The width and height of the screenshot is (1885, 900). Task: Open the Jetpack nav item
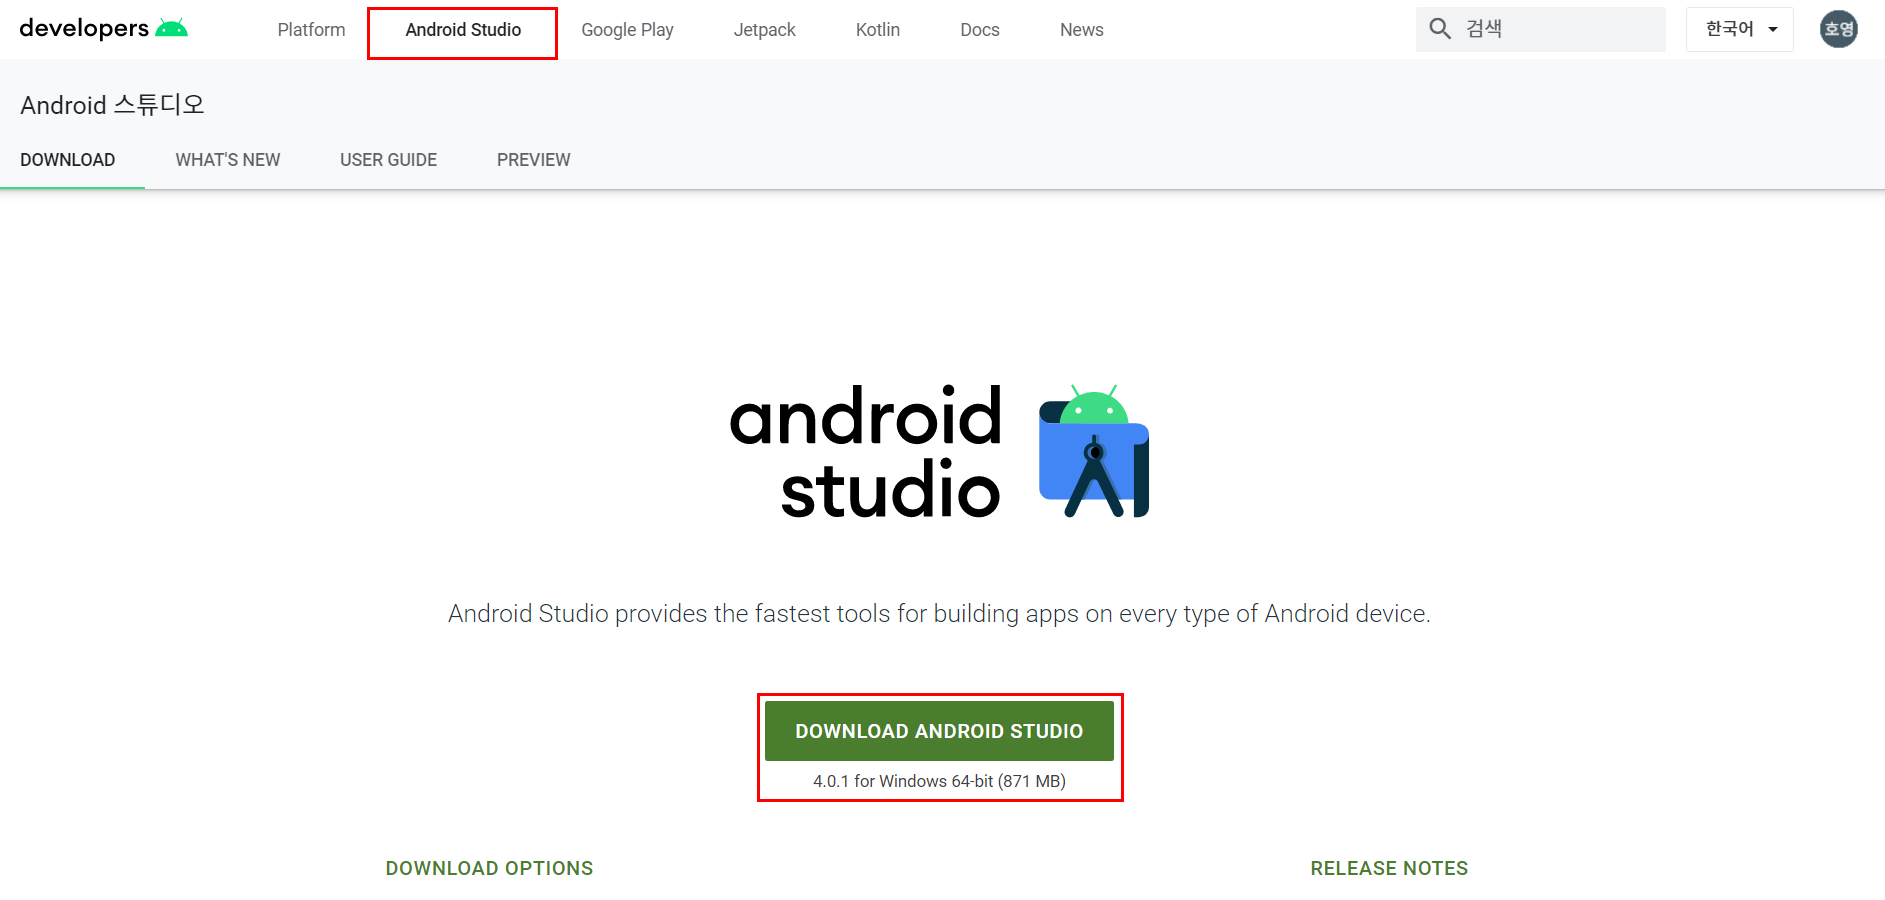click(x=764, y=30)
